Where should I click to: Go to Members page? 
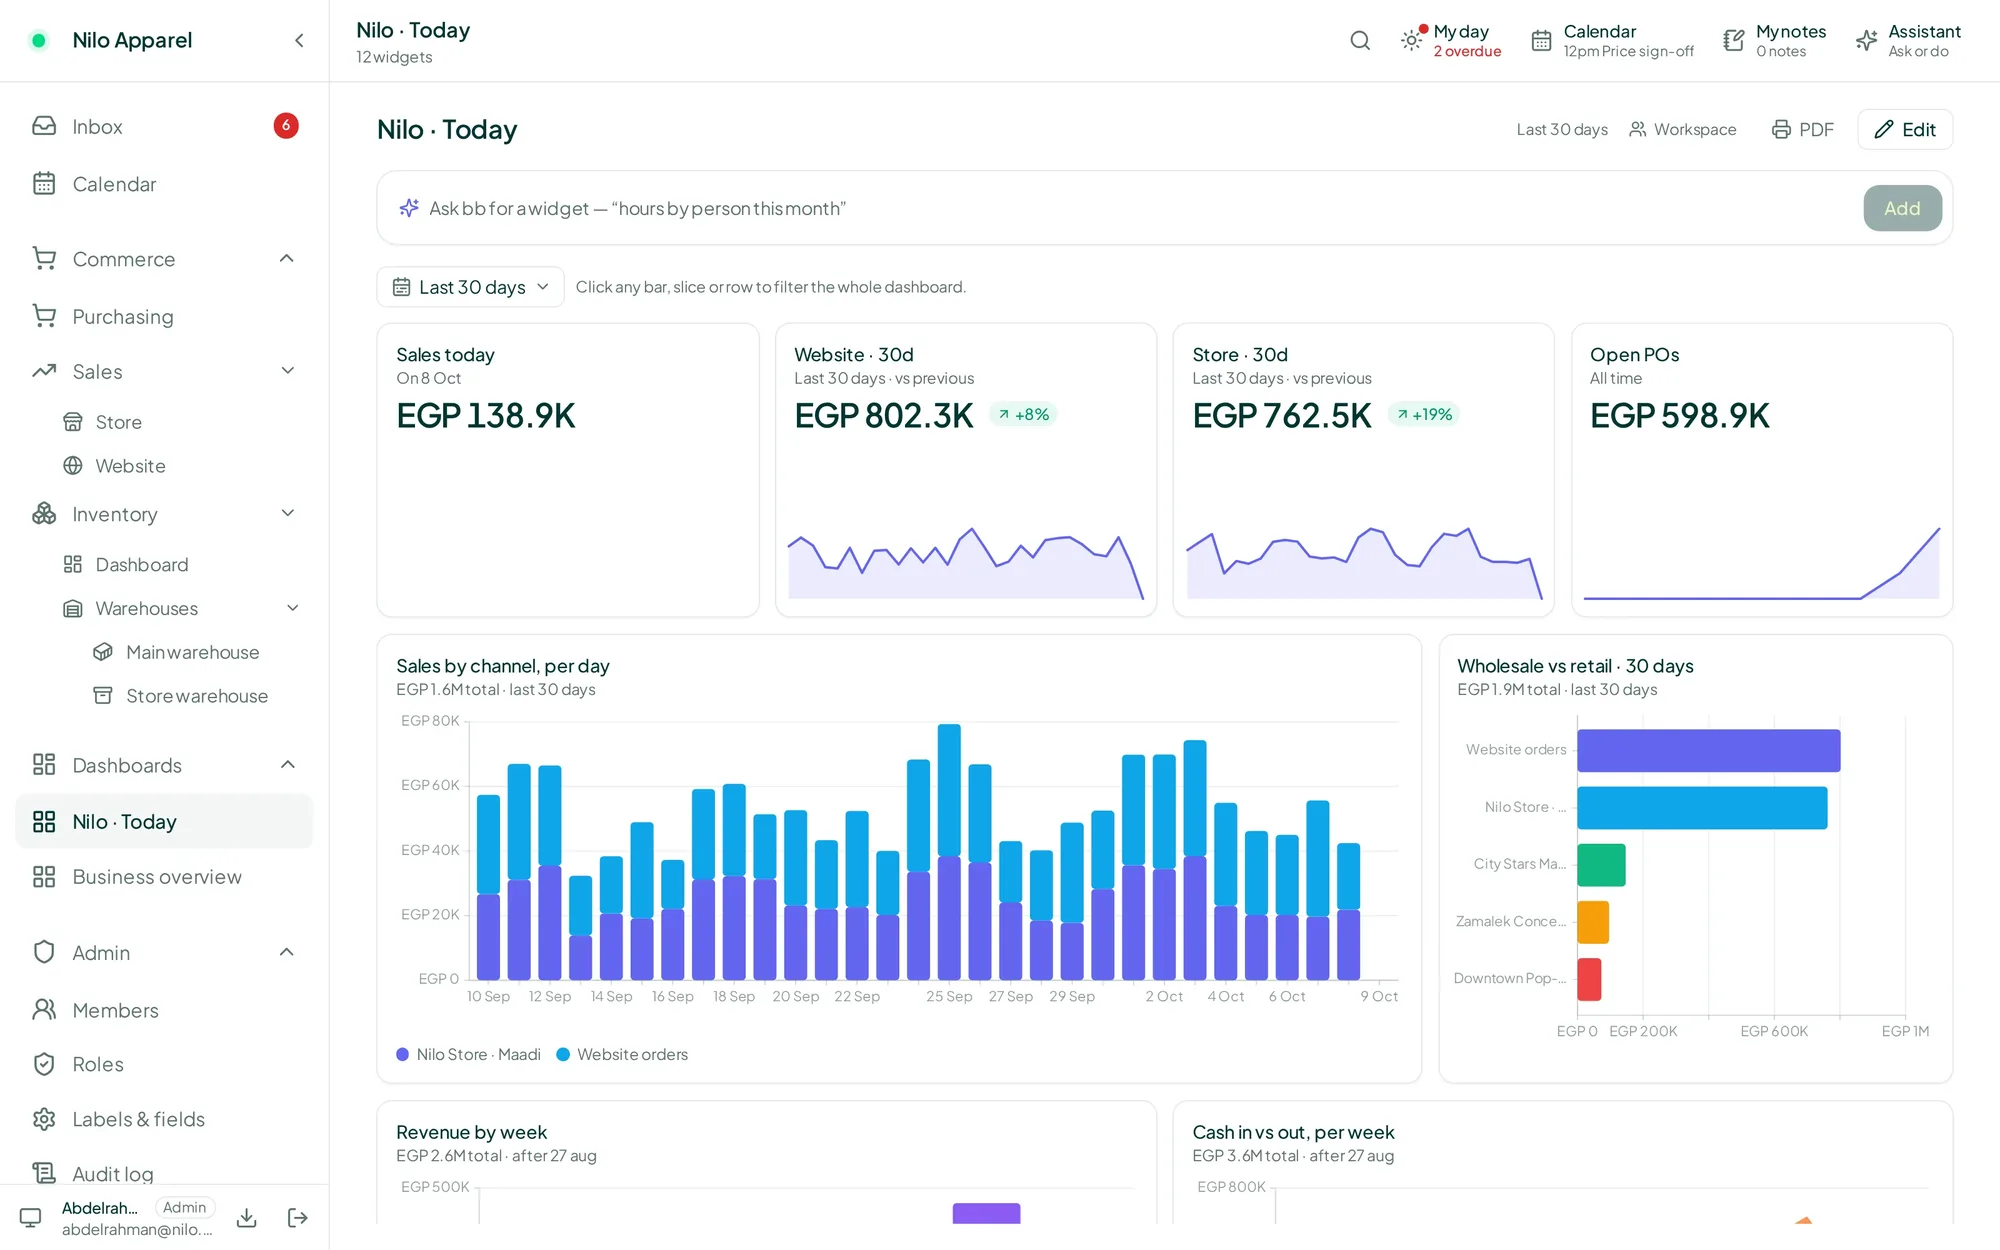pos(165,1010)
